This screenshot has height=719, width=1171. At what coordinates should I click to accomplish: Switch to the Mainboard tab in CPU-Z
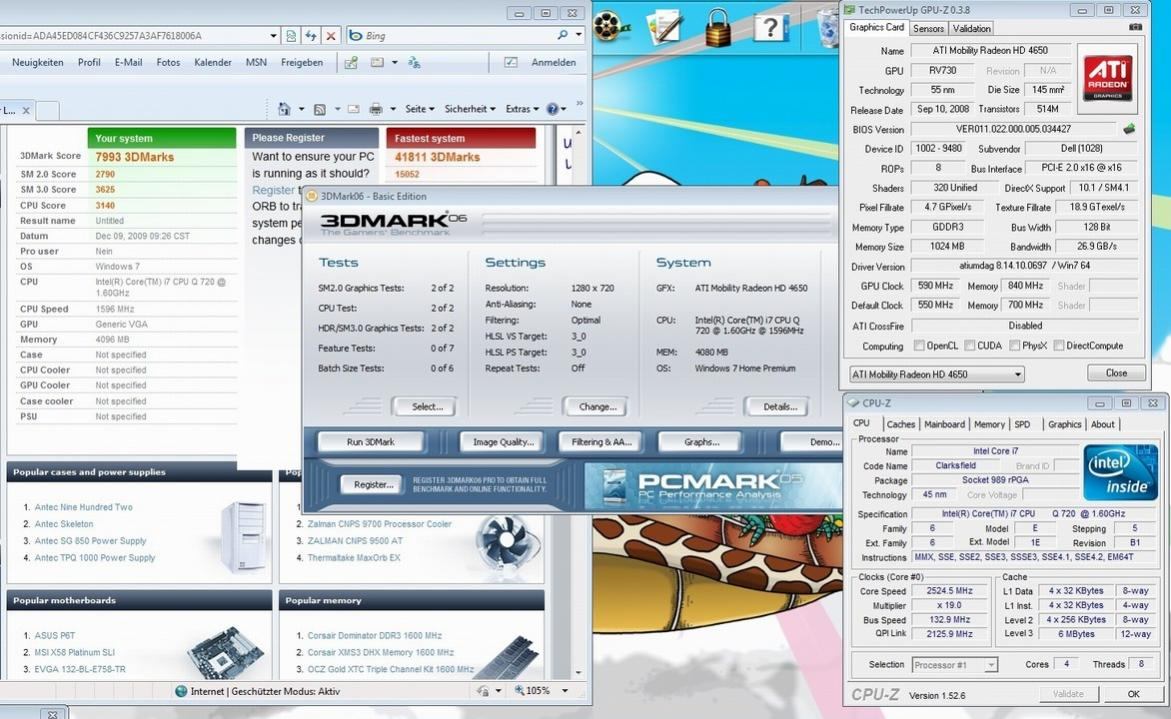[945, 424]
